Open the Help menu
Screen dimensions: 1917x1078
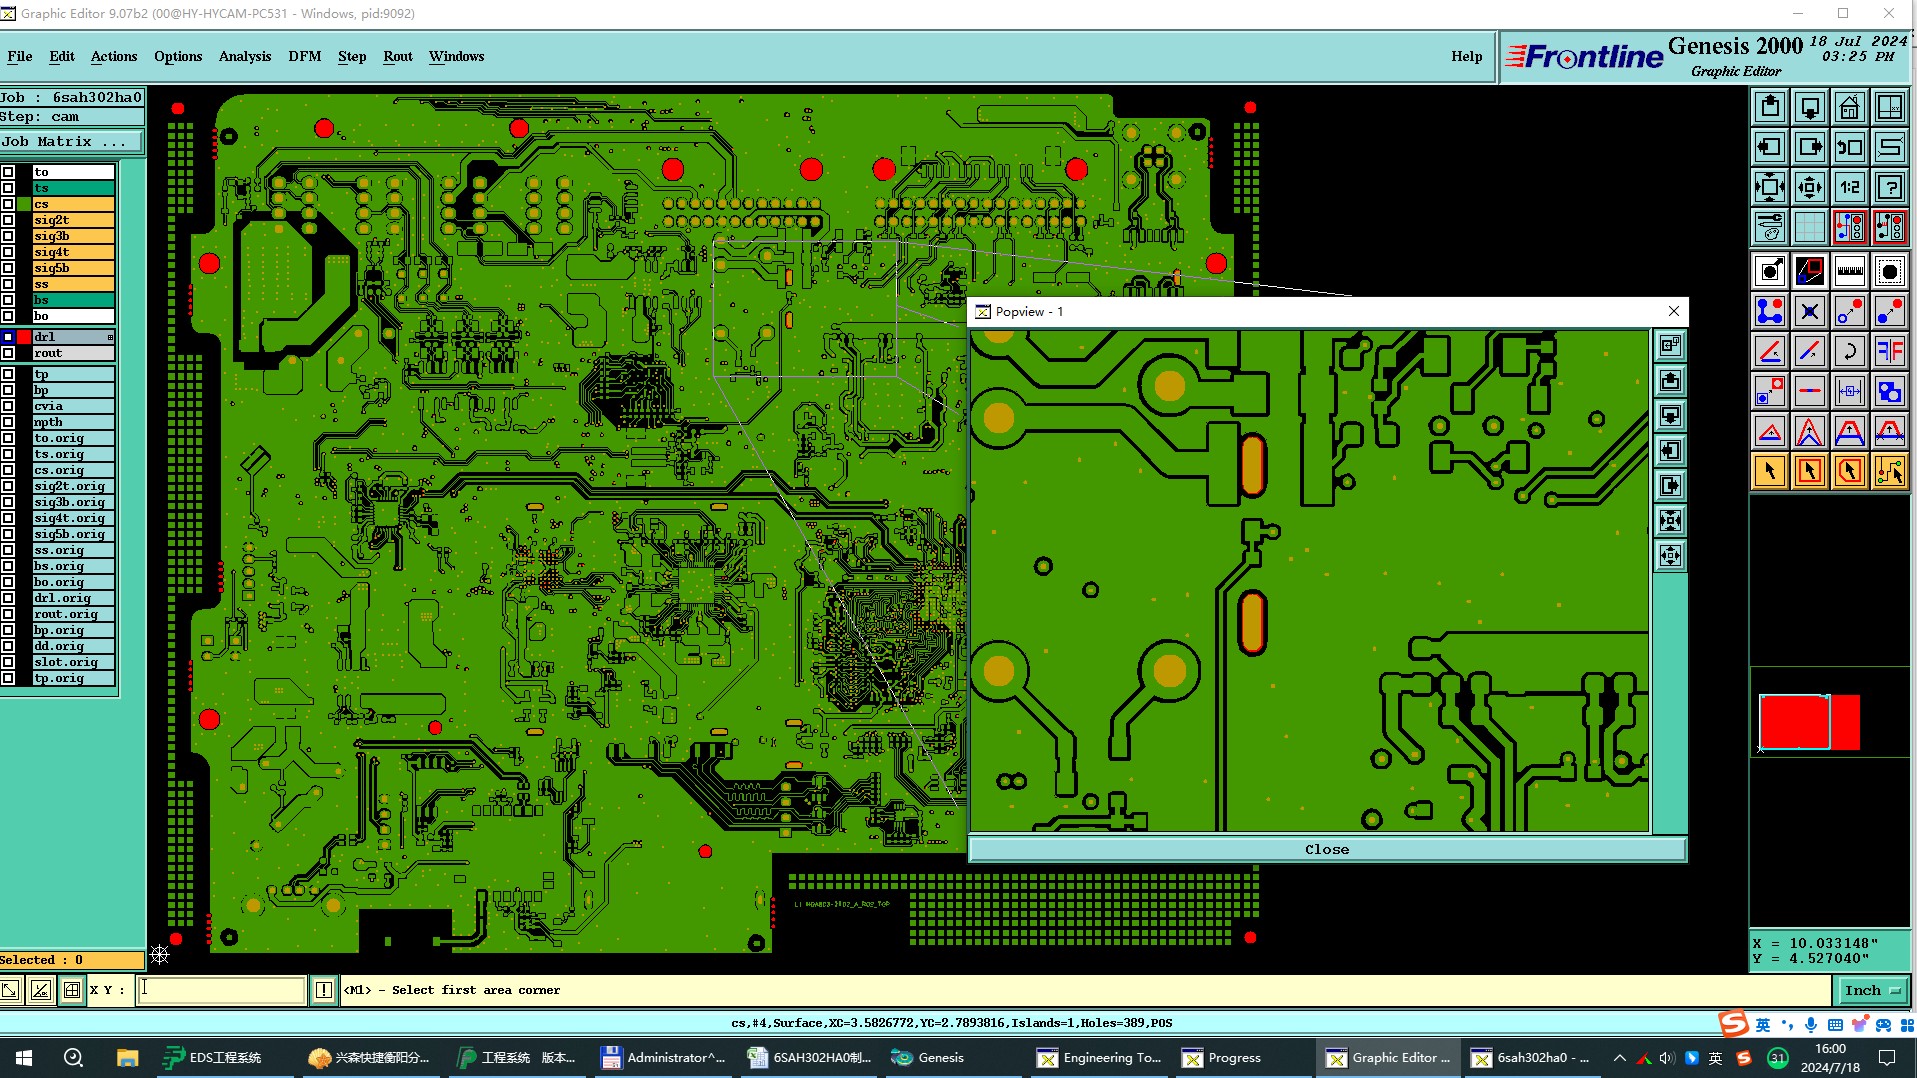(x=1467, y=56)
